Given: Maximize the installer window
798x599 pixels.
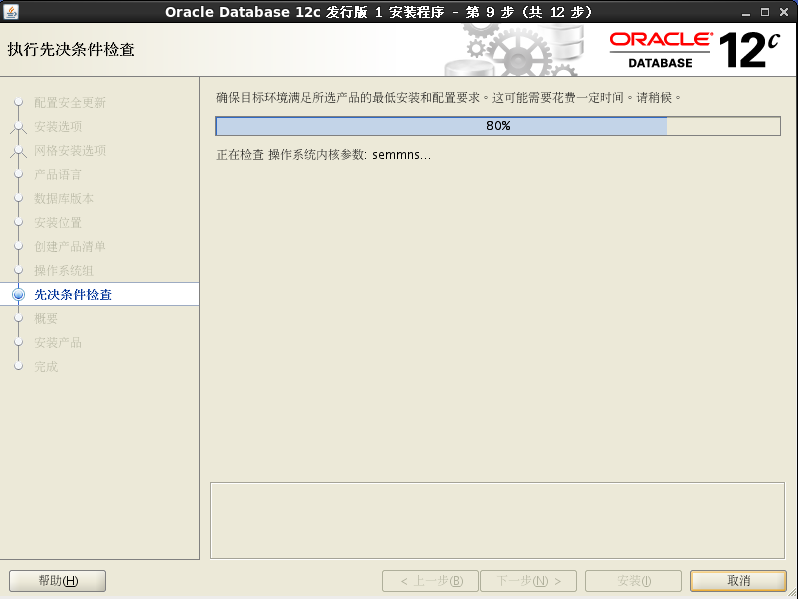Looking at the screenshot, I should tap(765, 12).
